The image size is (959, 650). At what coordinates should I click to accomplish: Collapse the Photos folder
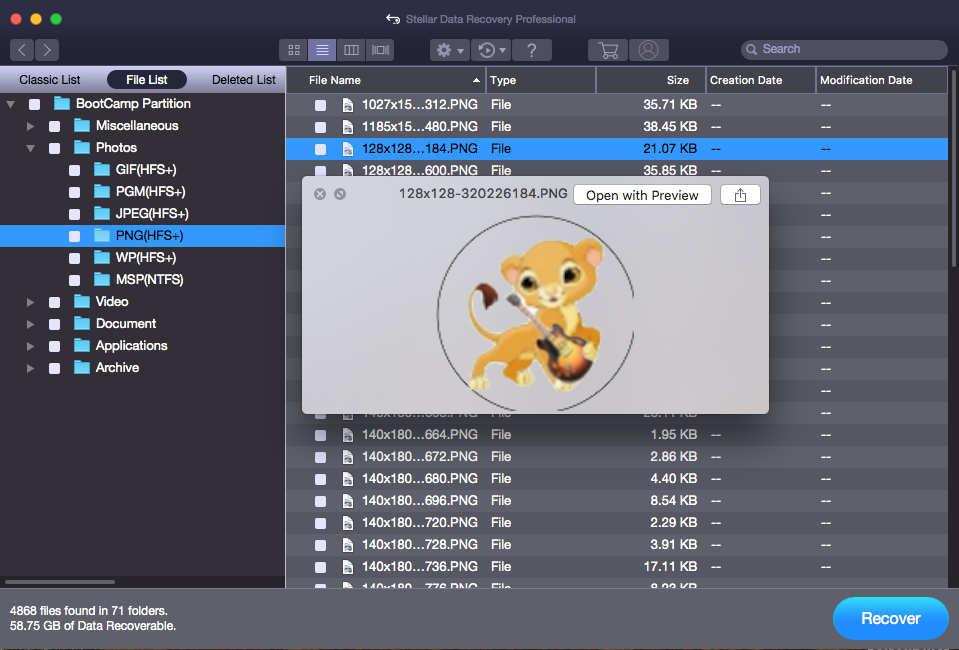30,149
